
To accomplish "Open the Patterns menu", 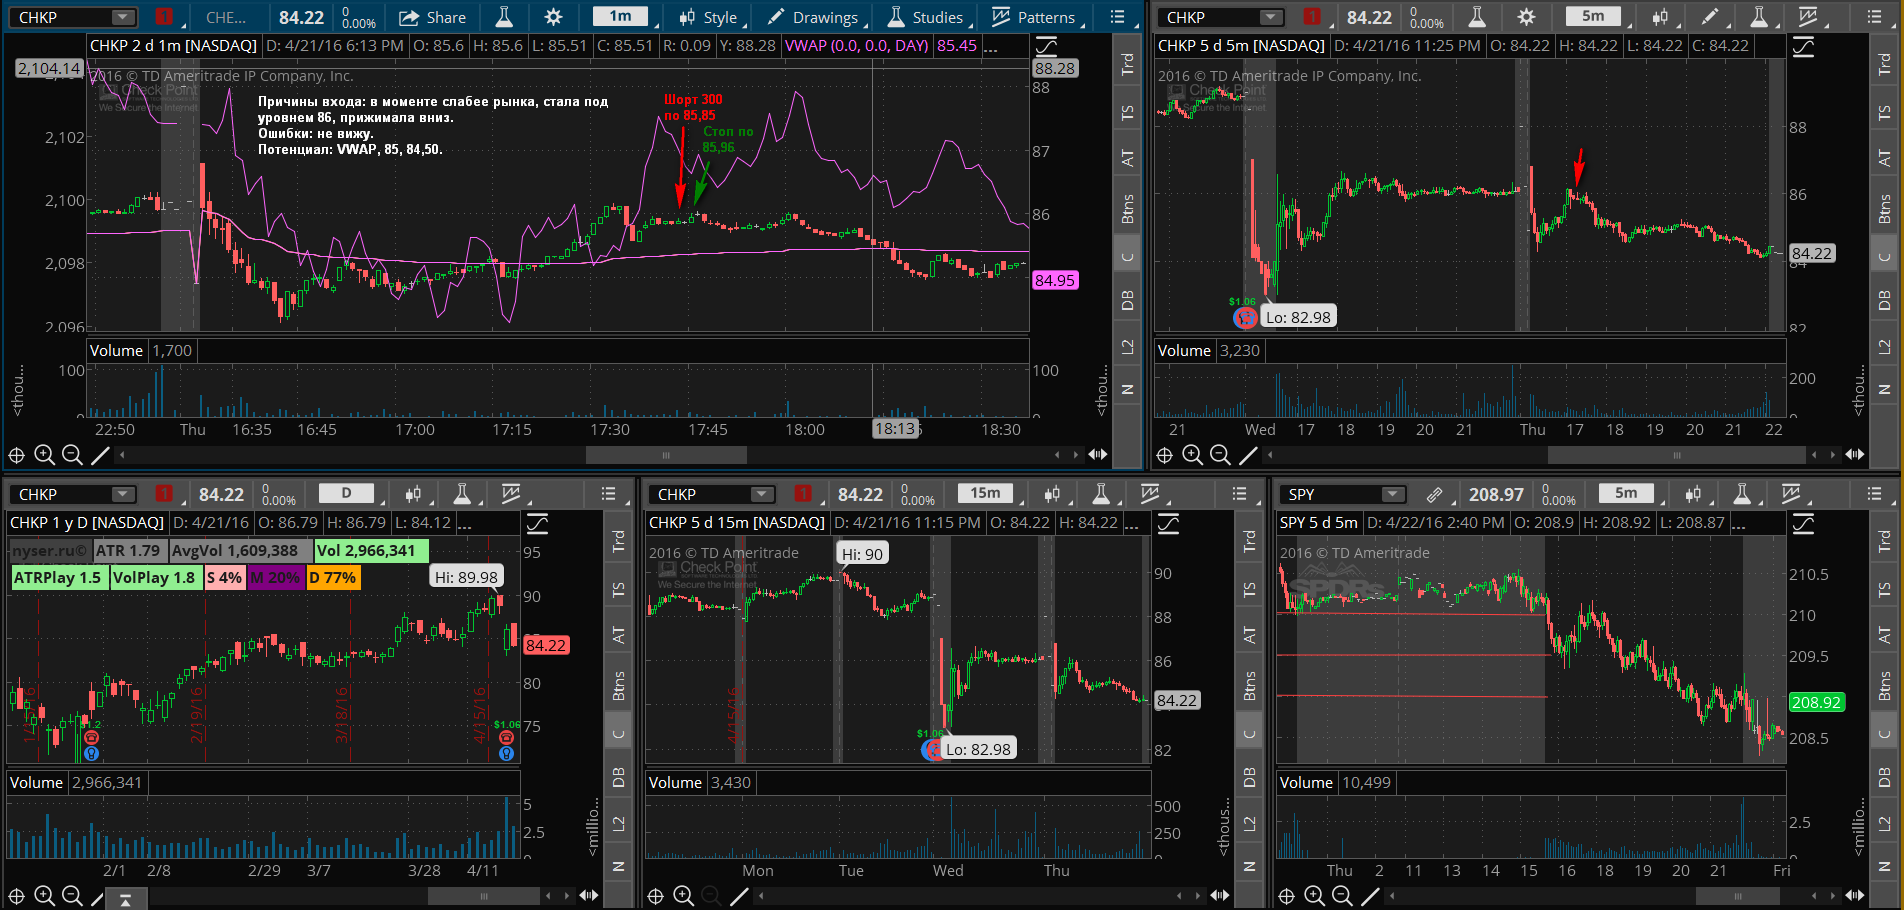I will (x=1033, y=17).
